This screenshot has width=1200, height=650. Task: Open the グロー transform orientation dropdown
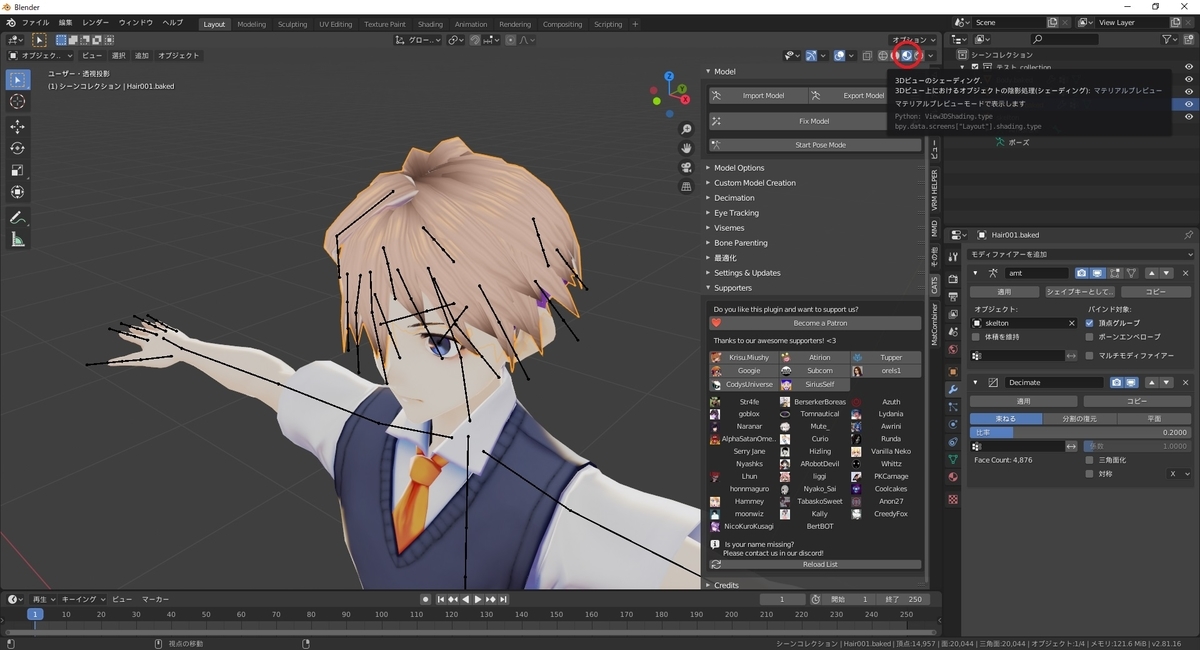tap(418, 40)
